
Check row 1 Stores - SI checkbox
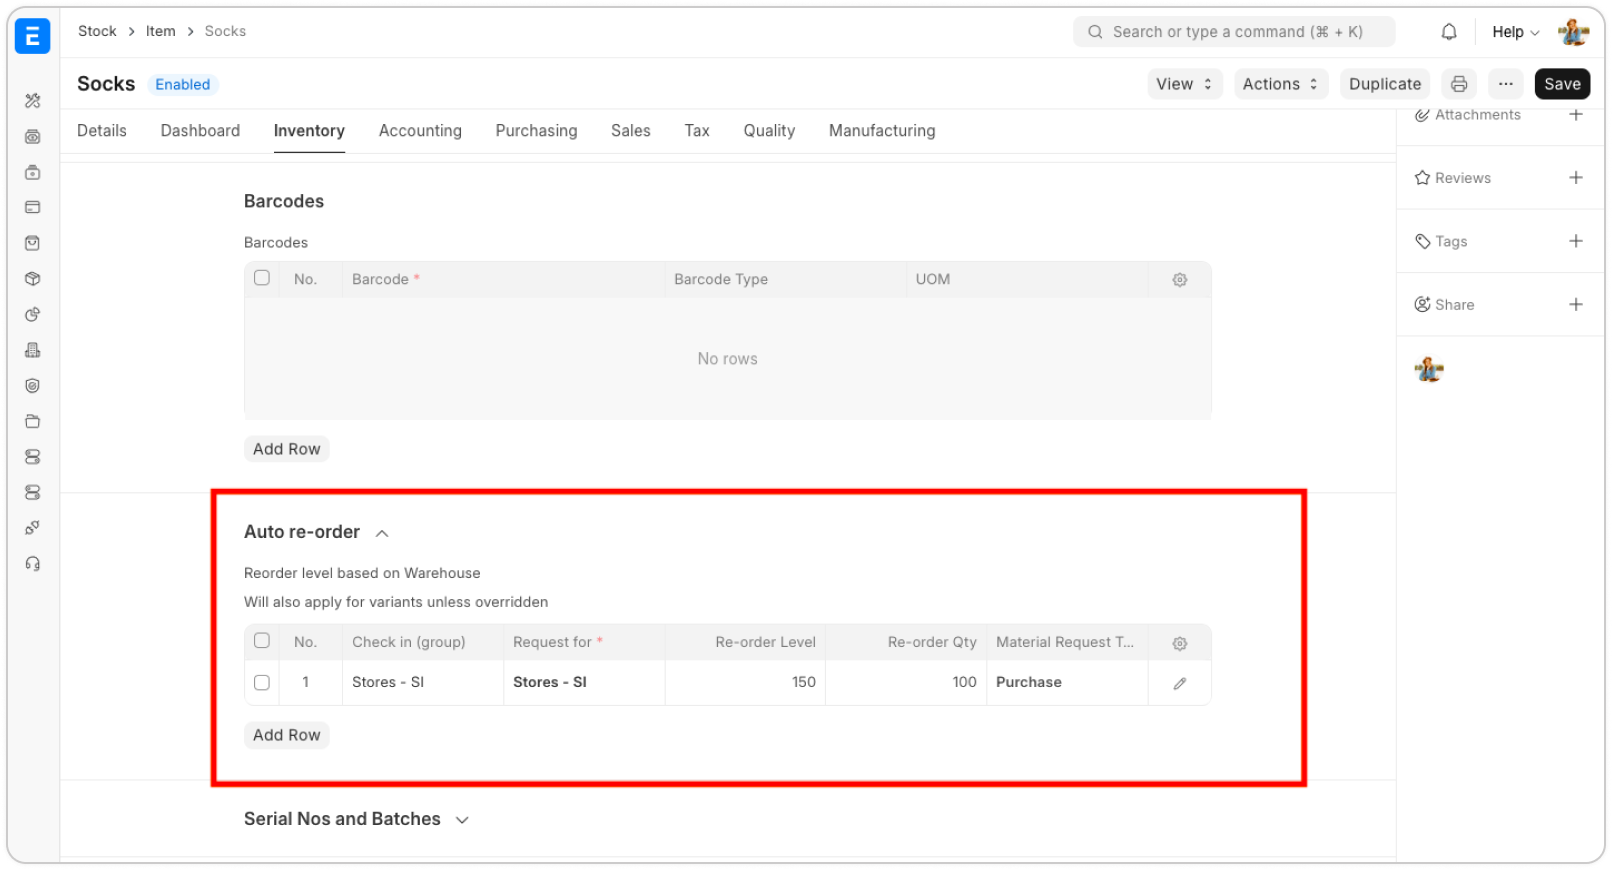(x=262, y=682)
